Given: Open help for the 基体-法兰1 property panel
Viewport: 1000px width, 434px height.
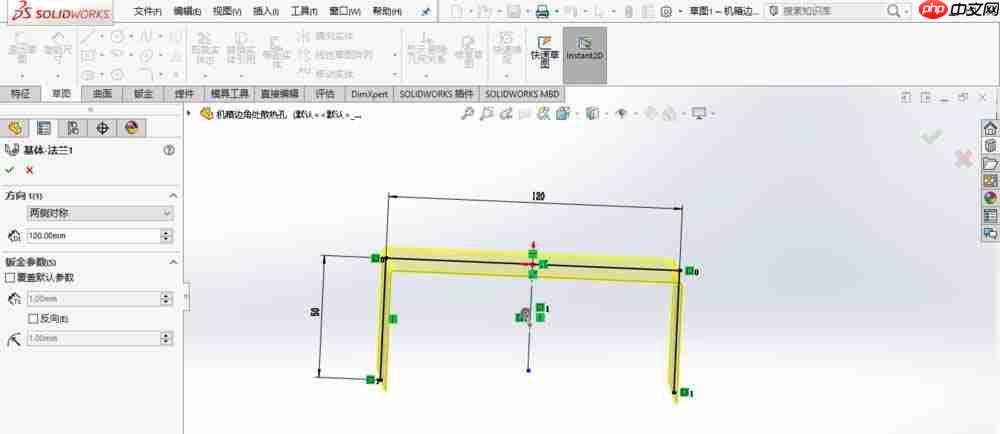Looking at the screenshot, I should click(x=169, y=150).
